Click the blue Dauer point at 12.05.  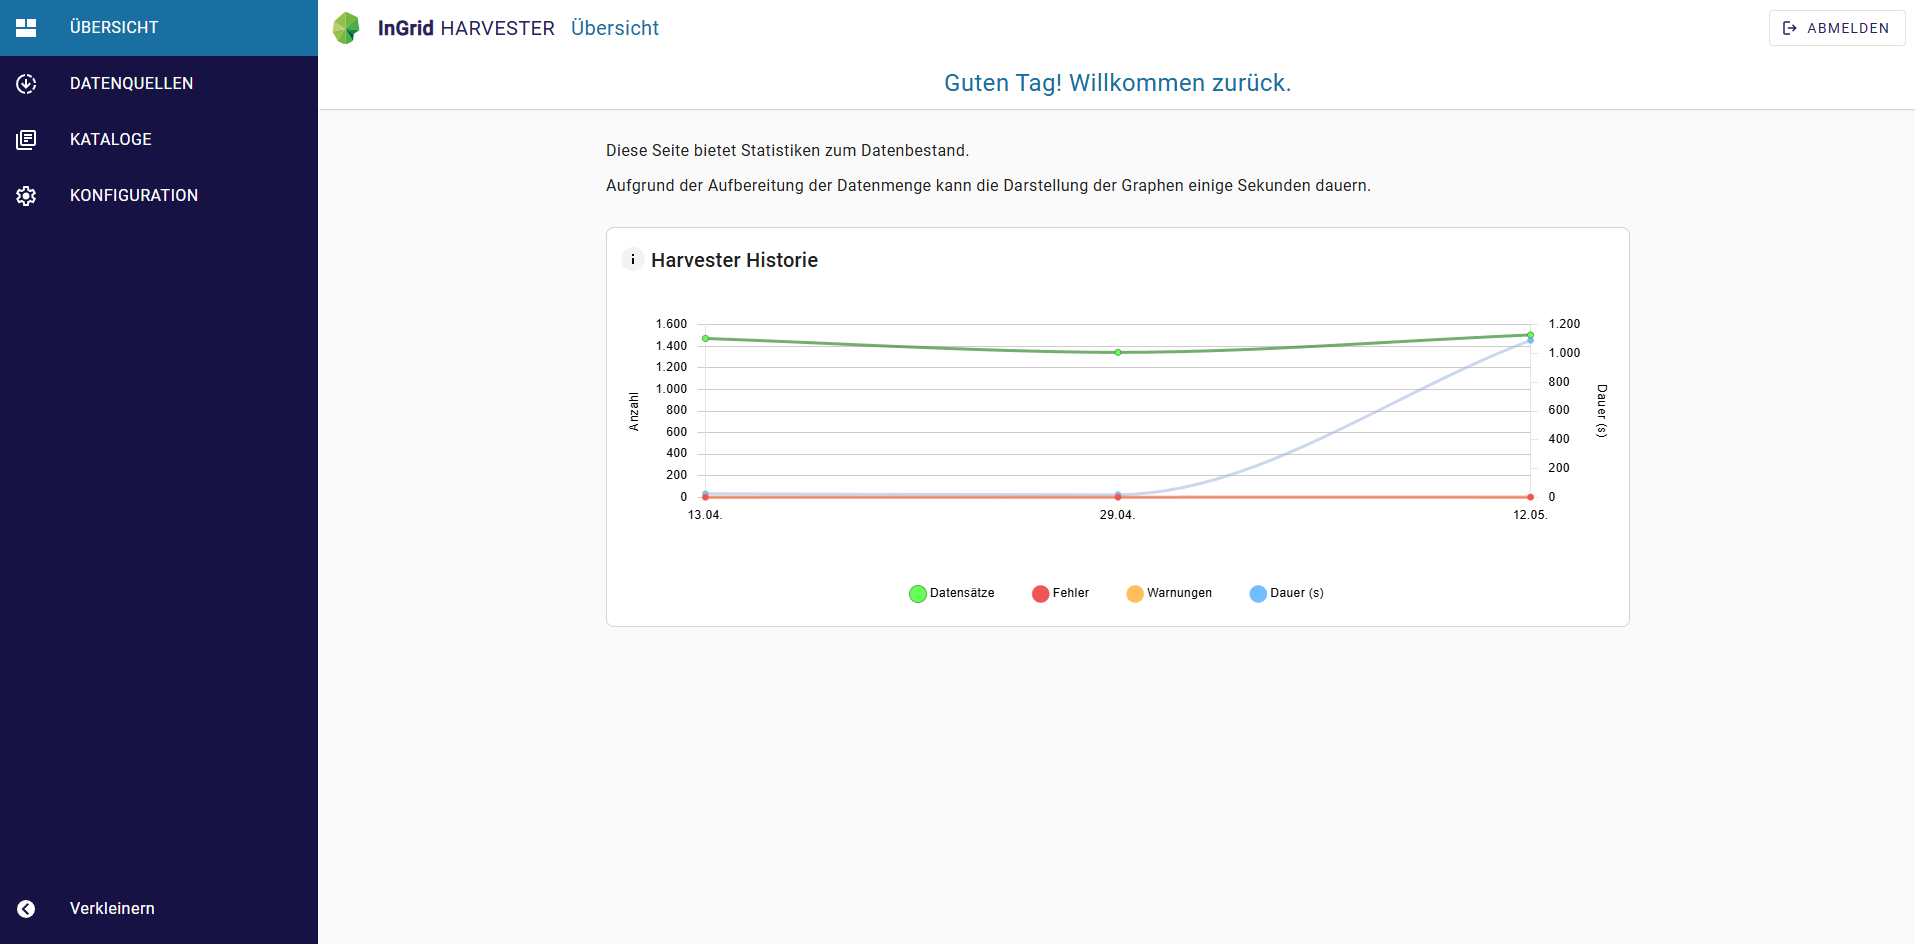[1530, 341]
